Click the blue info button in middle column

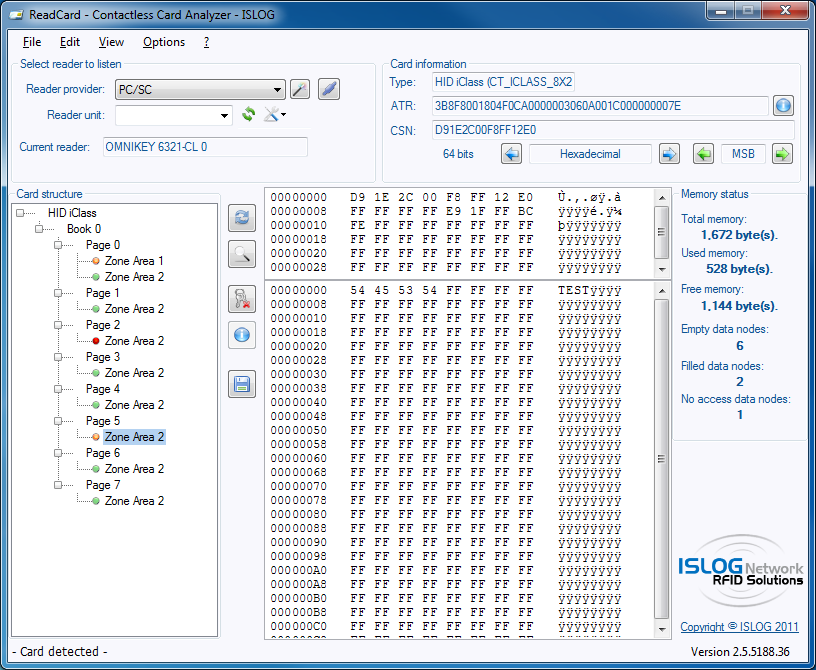click(x=242, y=335)
